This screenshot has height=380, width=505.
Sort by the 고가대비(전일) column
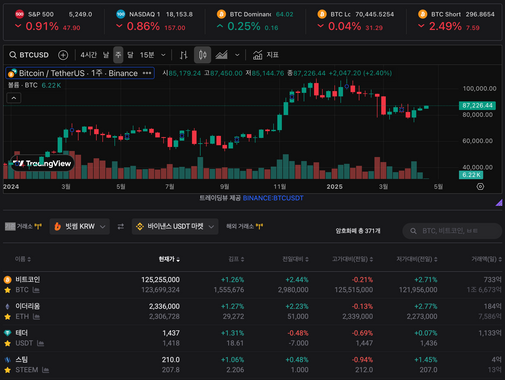pos(352,259)
